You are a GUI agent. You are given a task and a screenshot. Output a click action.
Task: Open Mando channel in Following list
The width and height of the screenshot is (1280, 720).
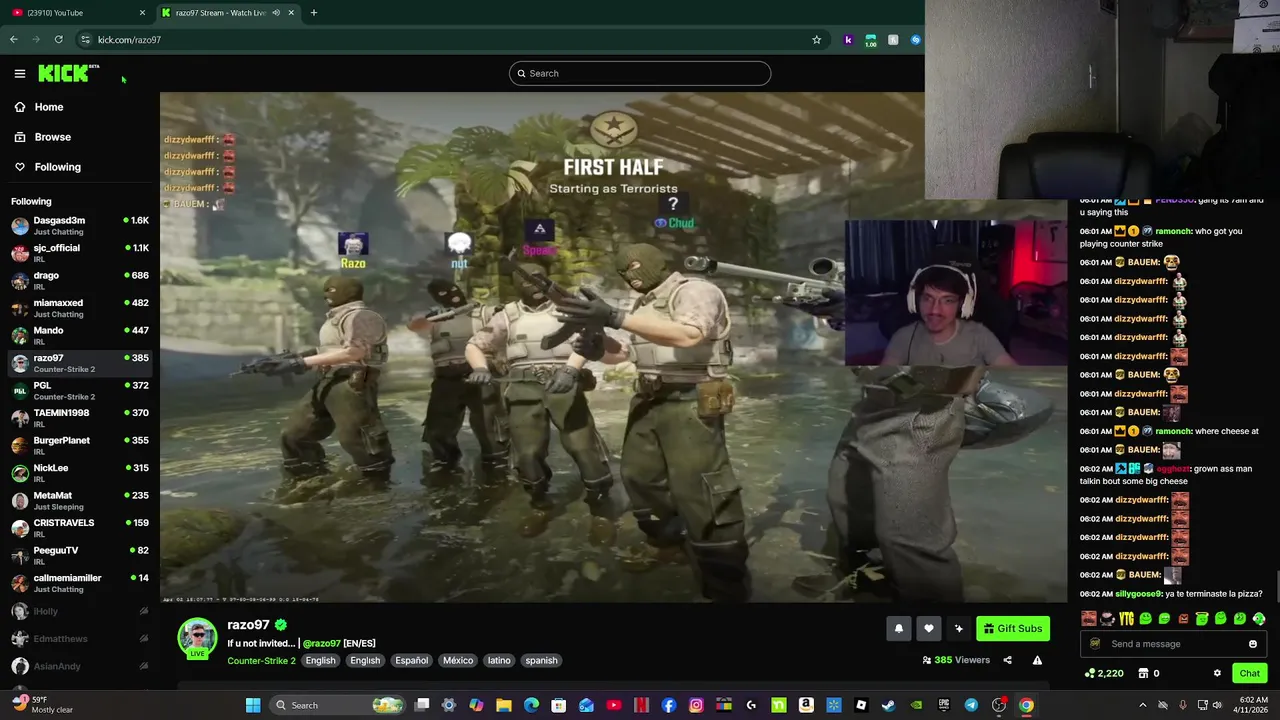click(x=80, y=335)
